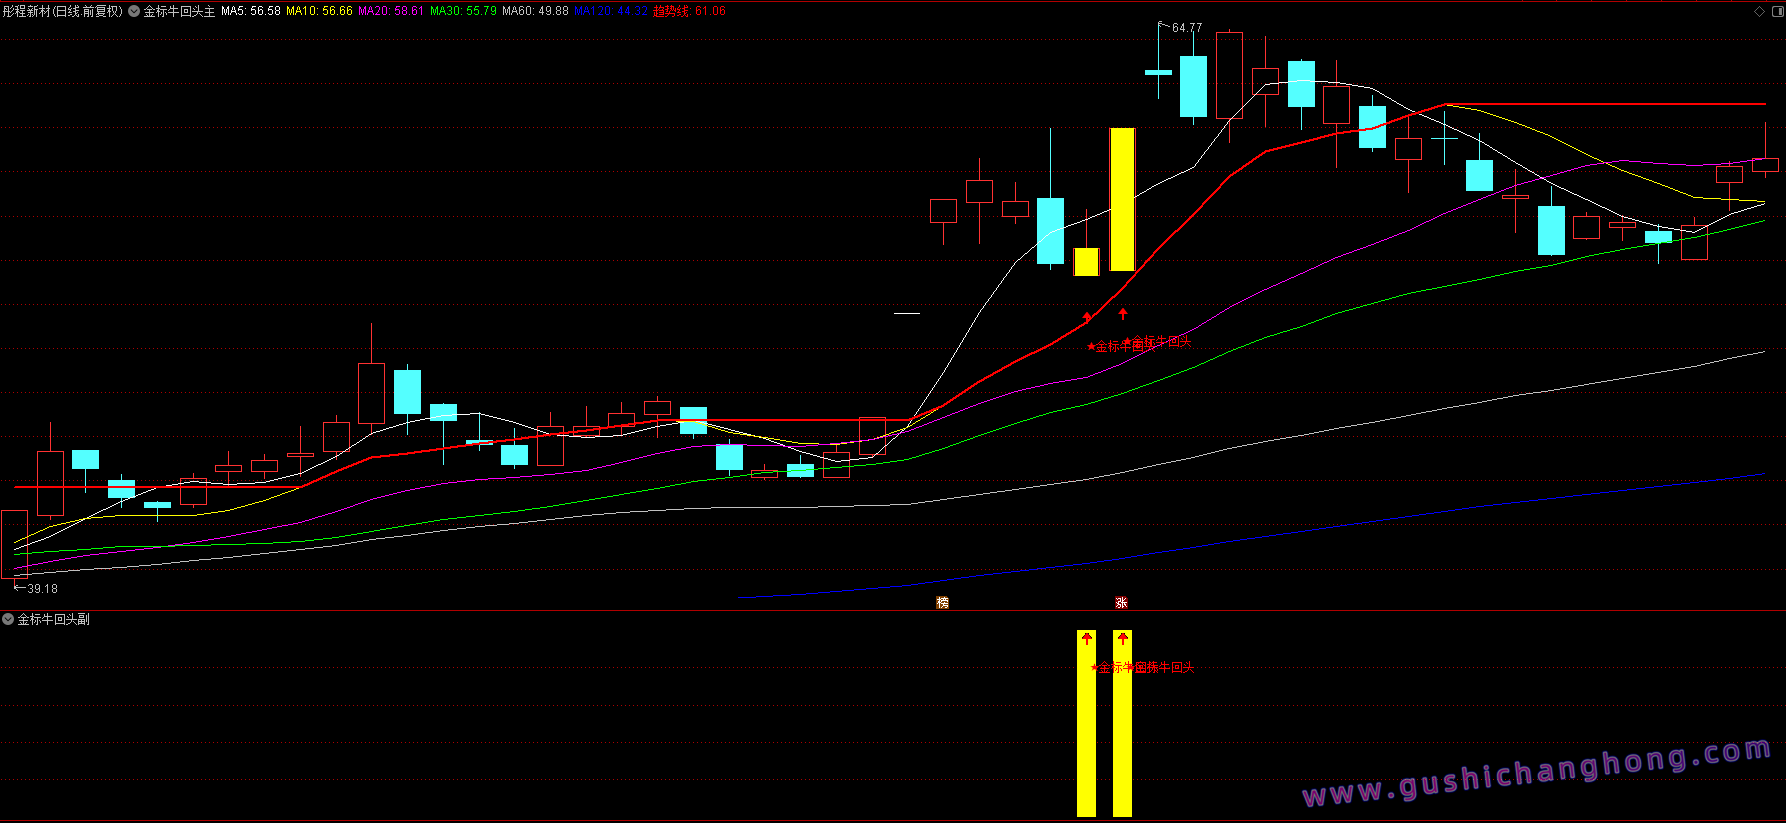The height and width of the screenshot is (823, 1786).
Task: Click the 涨 event marker icon
Action: (x=1121, y=602)
